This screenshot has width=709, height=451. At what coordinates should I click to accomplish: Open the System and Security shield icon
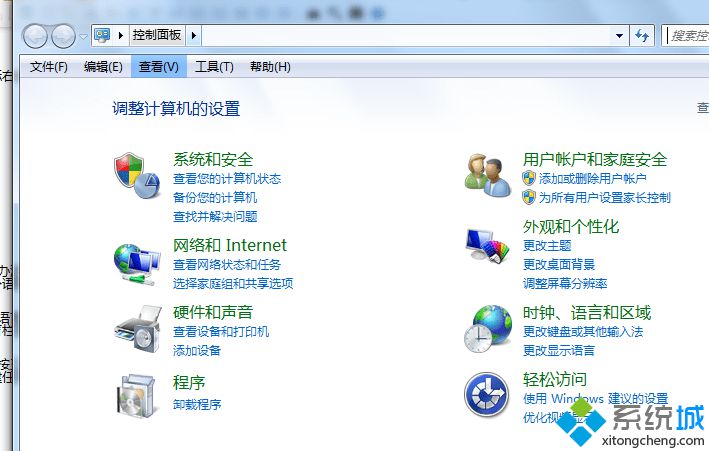(x=137, y=175)
